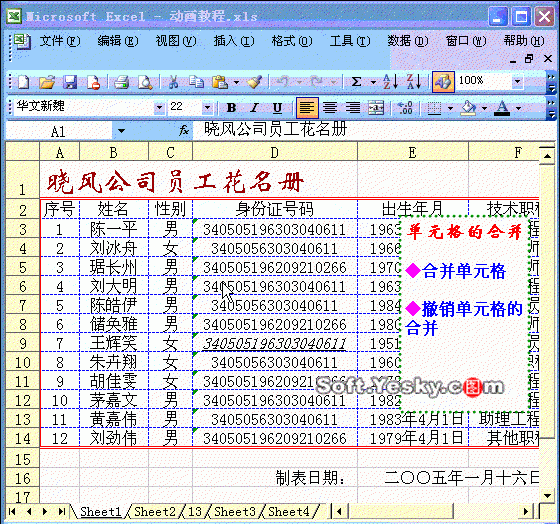This screenshot has height=524, width=560.
Task: Click the Permission icon in toolbar
Action: click(x=94, y=82)
